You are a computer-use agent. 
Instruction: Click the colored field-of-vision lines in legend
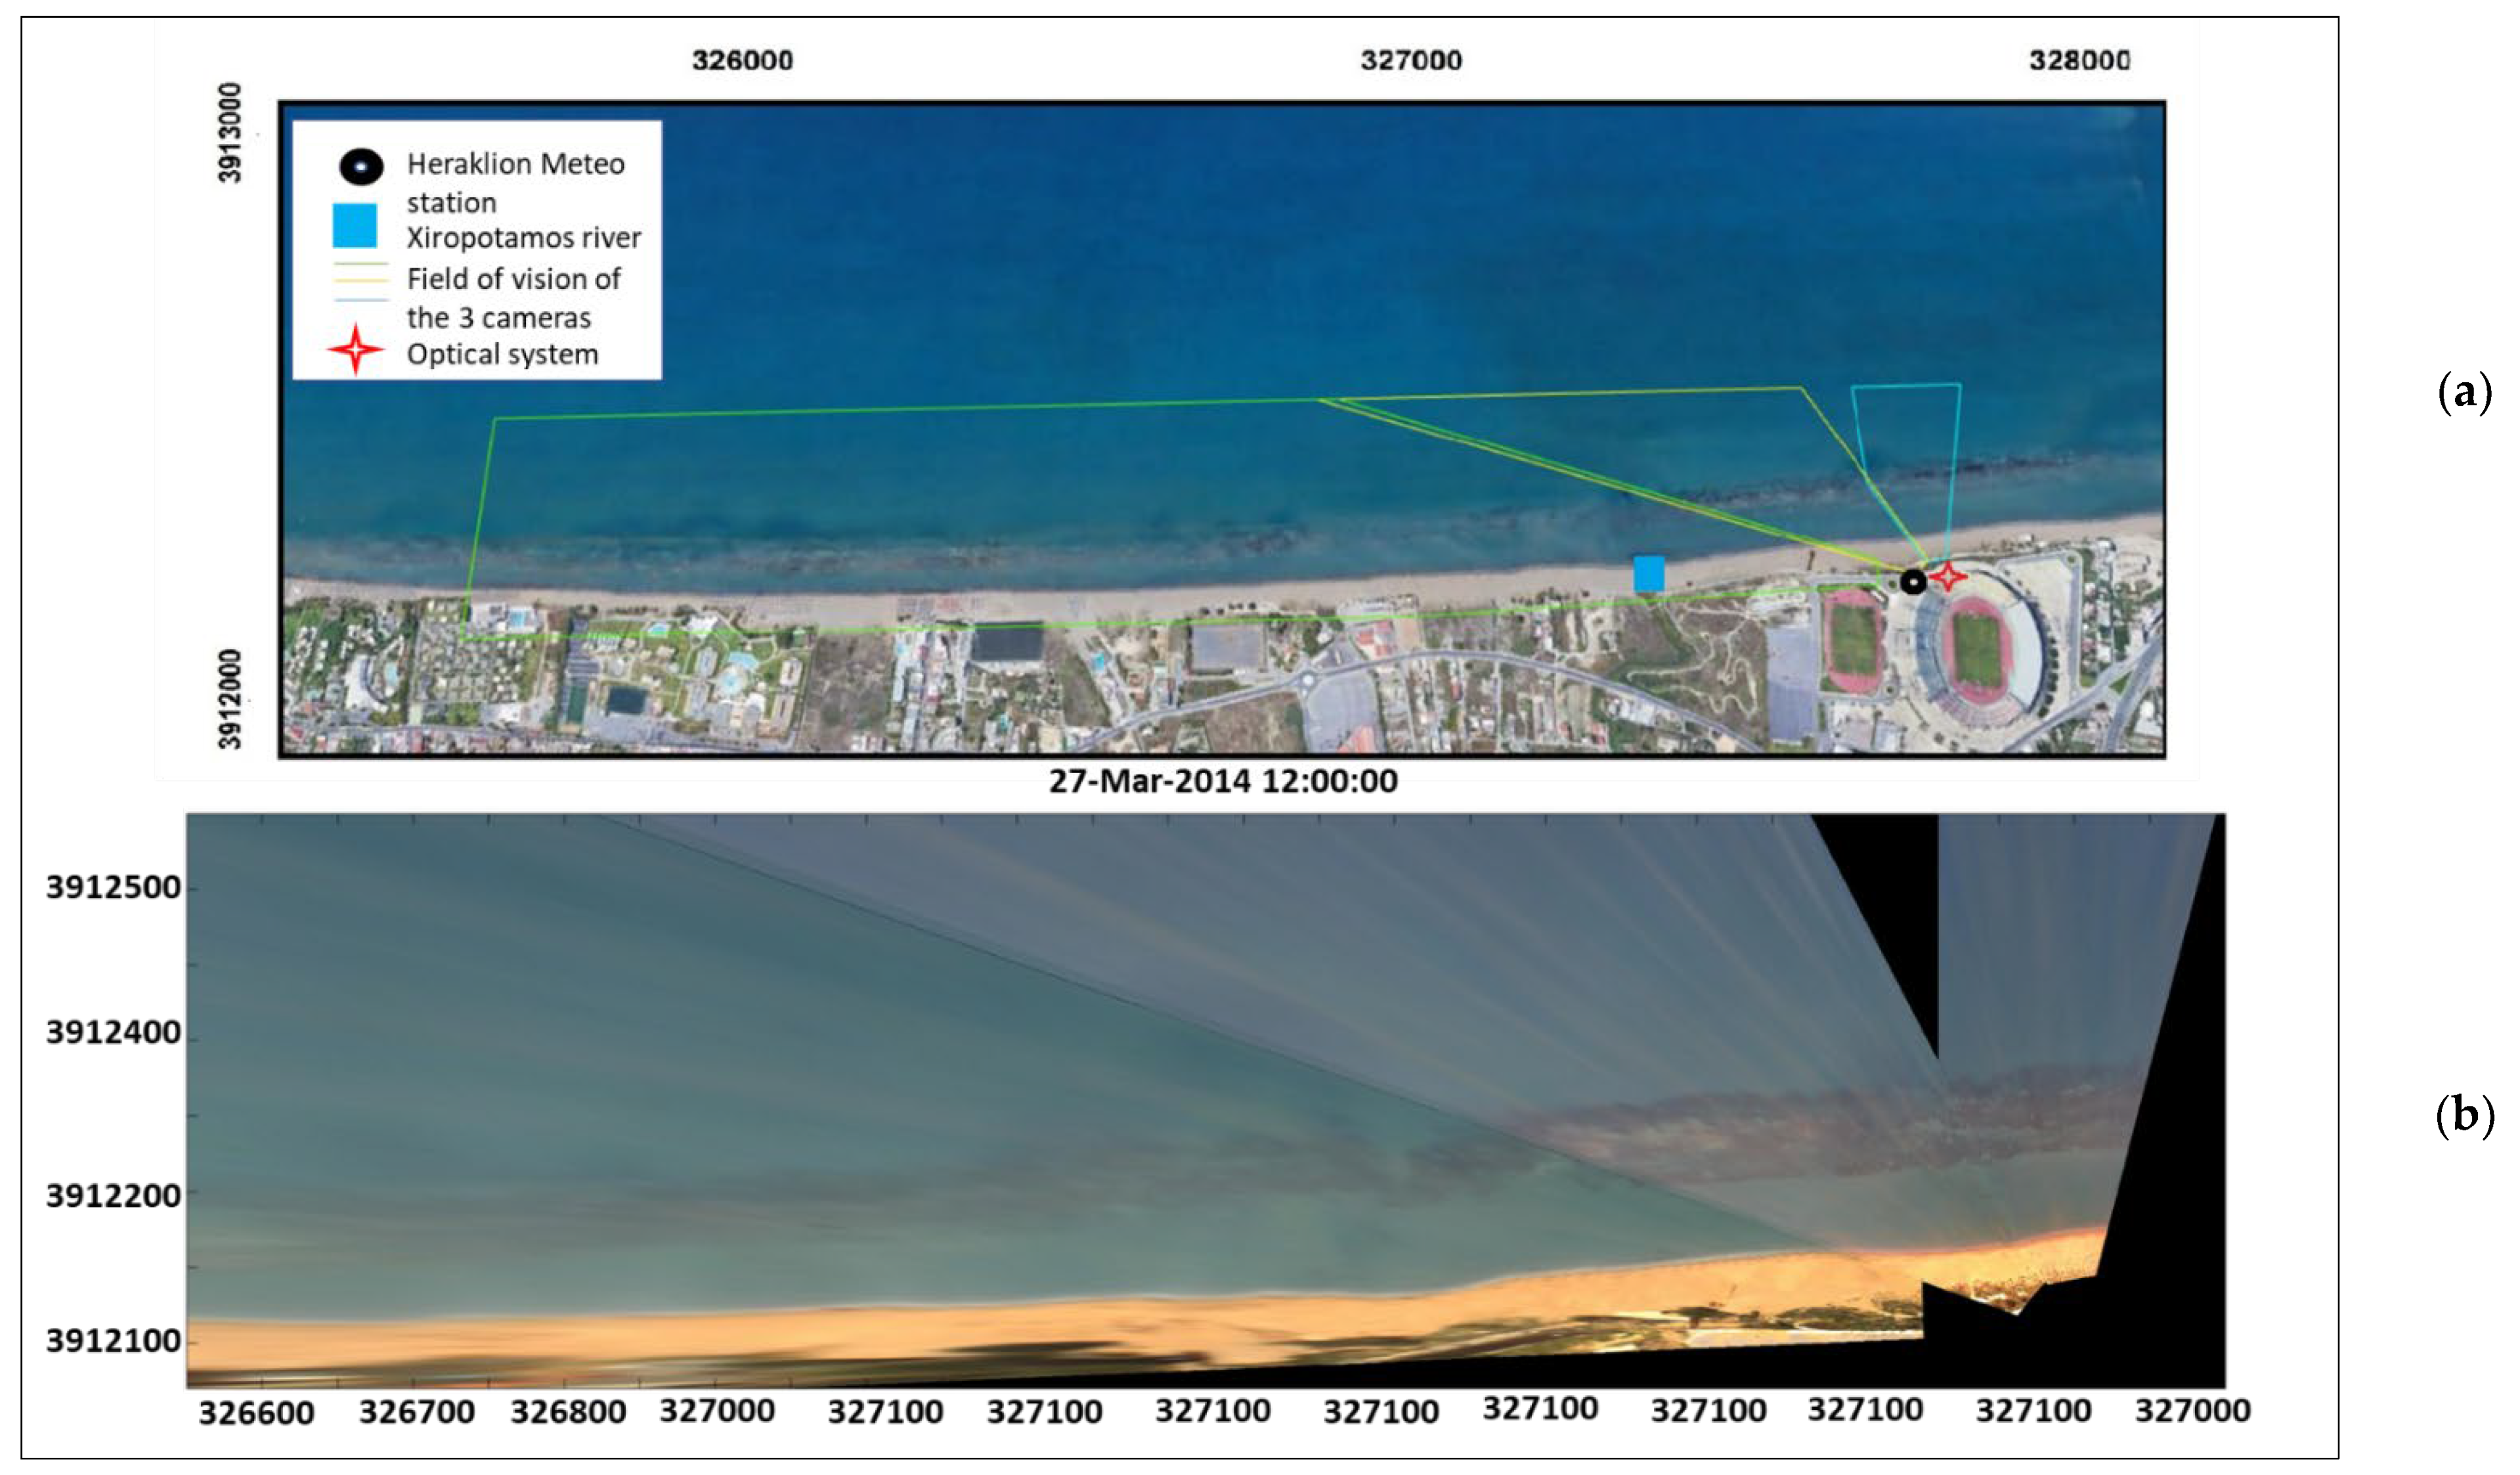(360, 281)
